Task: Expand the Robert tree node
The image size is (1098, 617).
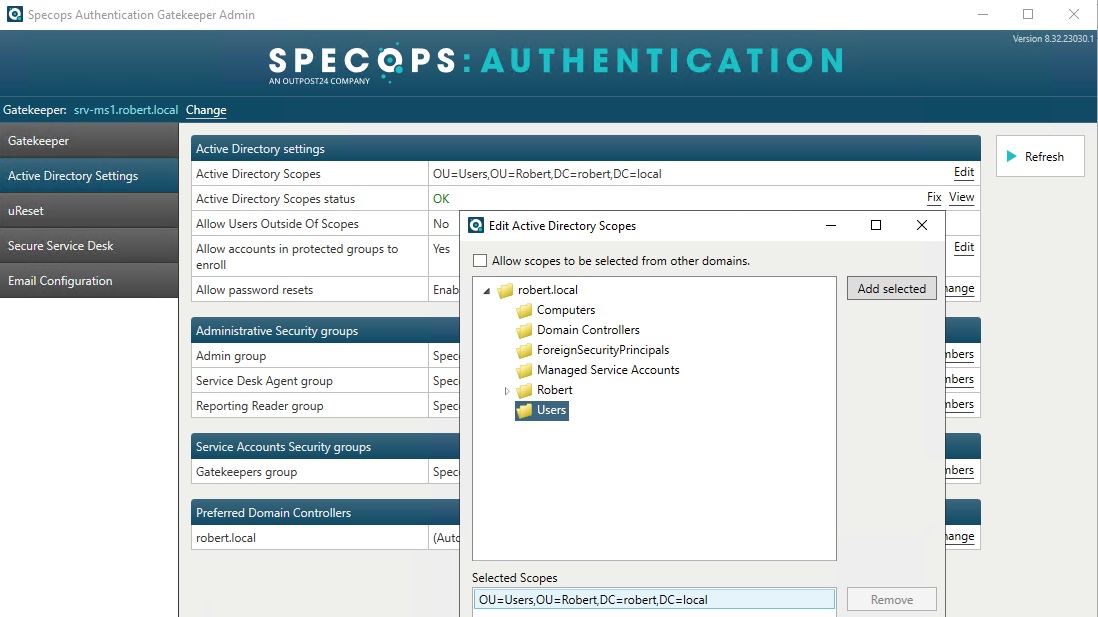Action: 507,391
